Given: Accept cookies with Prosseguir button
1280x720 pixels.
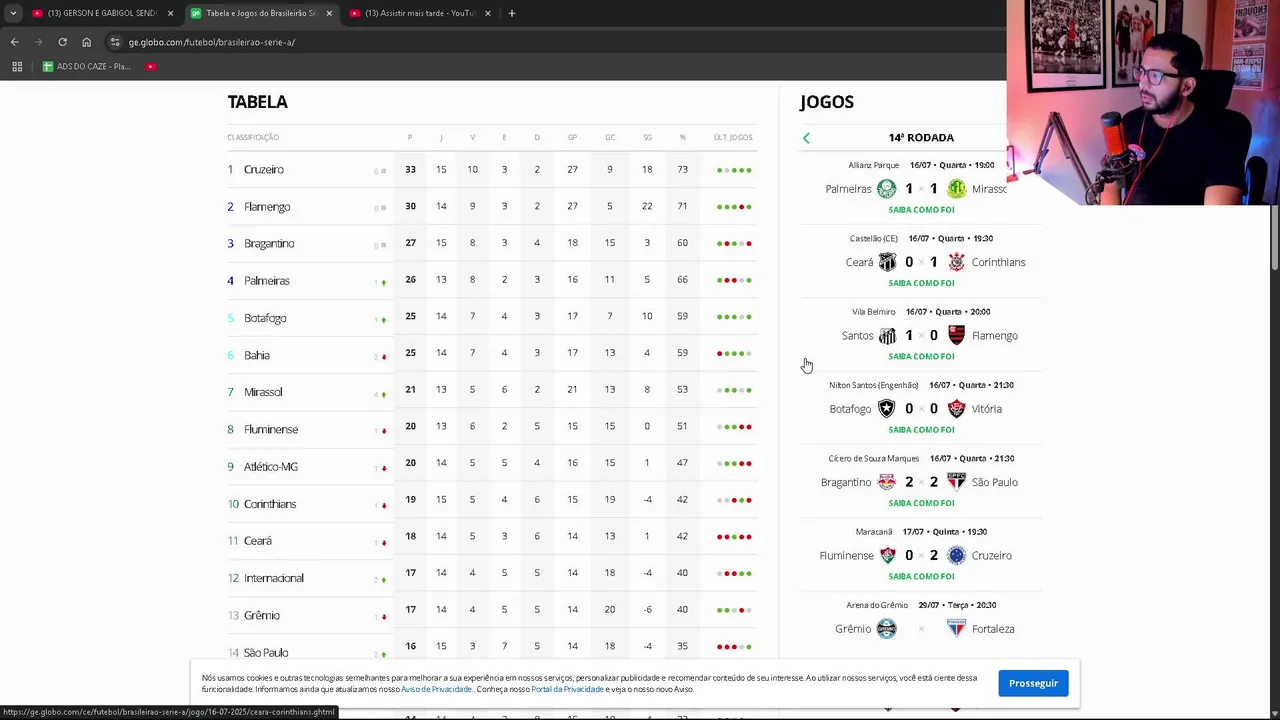Looking at the screenshot, I should 1033,683.
